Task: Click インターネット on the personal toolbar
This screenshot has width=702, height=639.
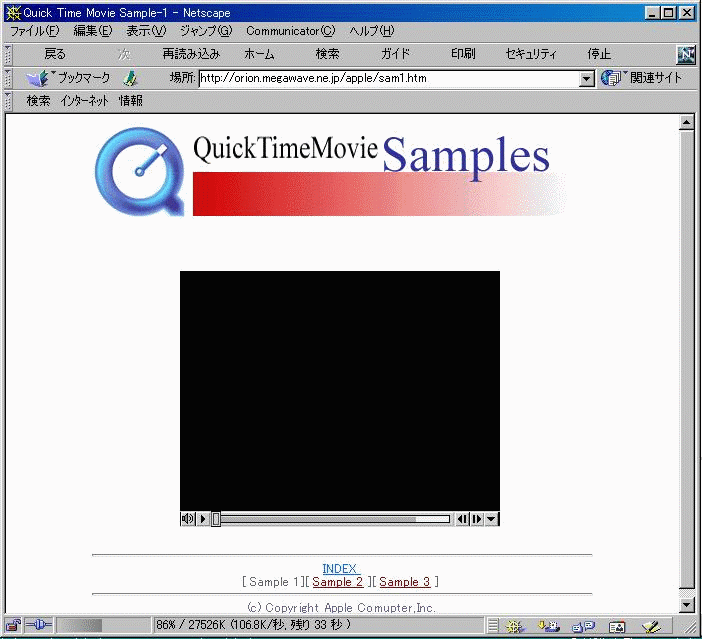Action: pyautogui.click(x=84, y=101)
